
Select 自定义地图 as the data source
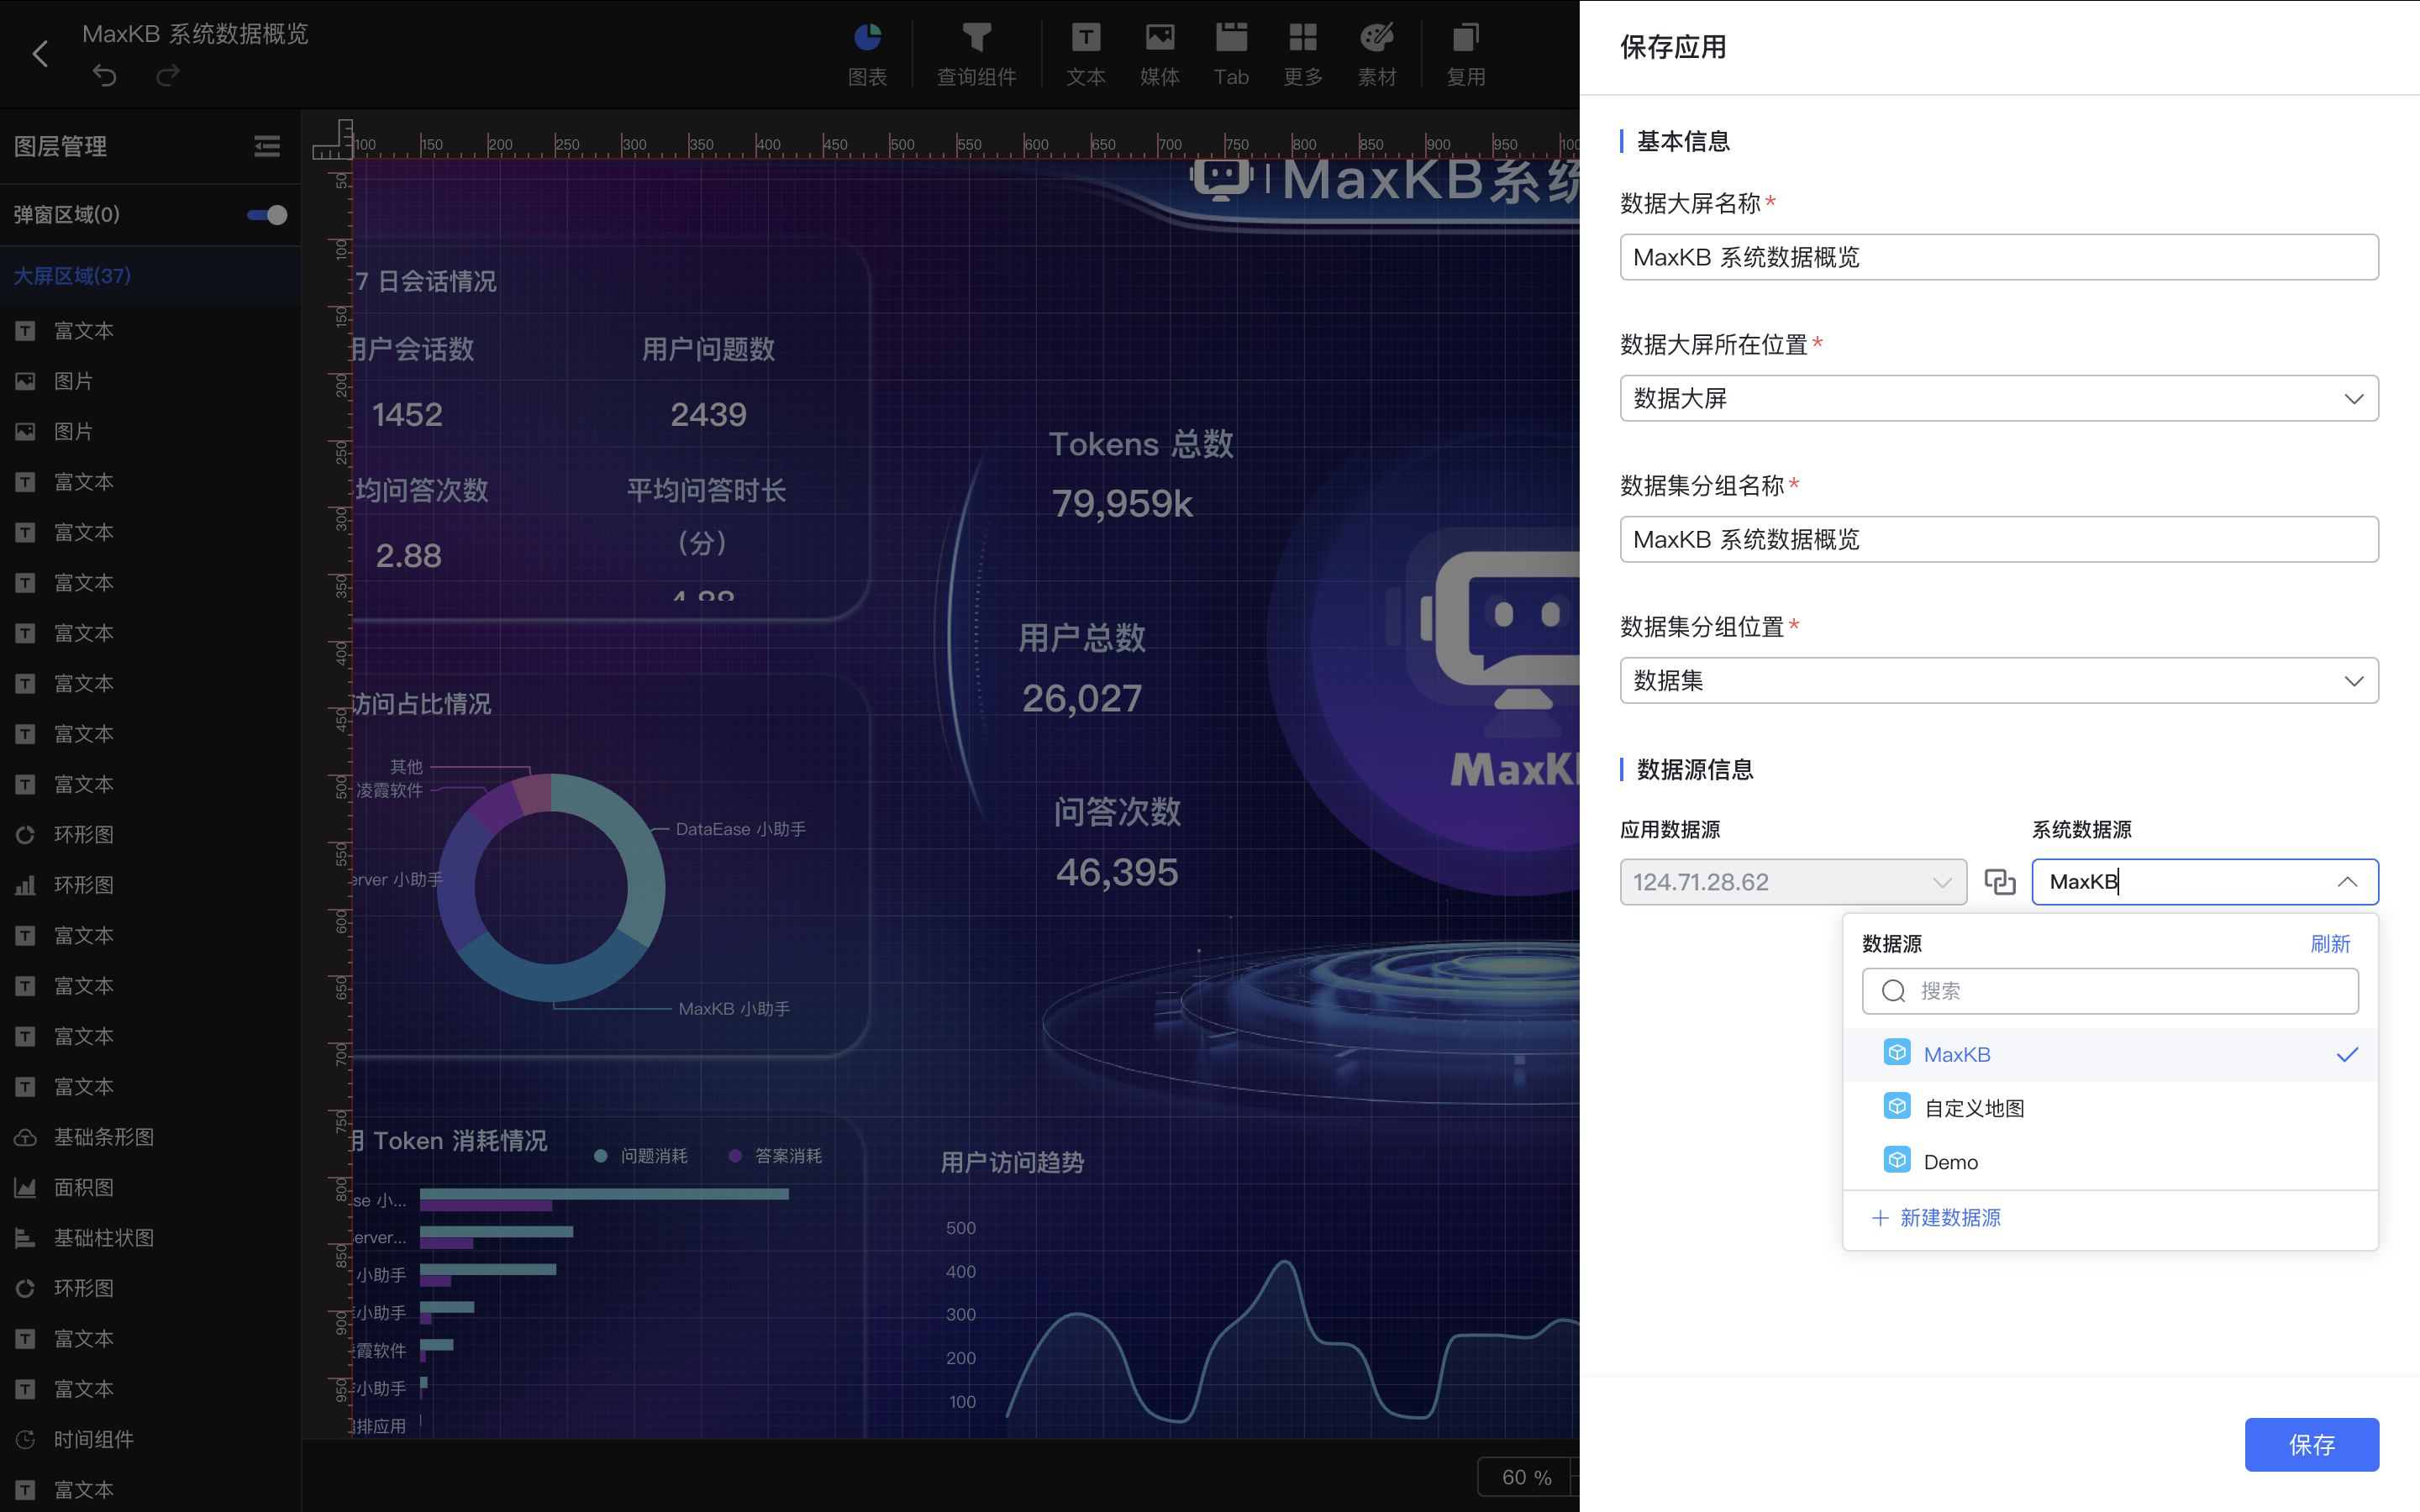pyautogui.click(x=1973, y=1107)
